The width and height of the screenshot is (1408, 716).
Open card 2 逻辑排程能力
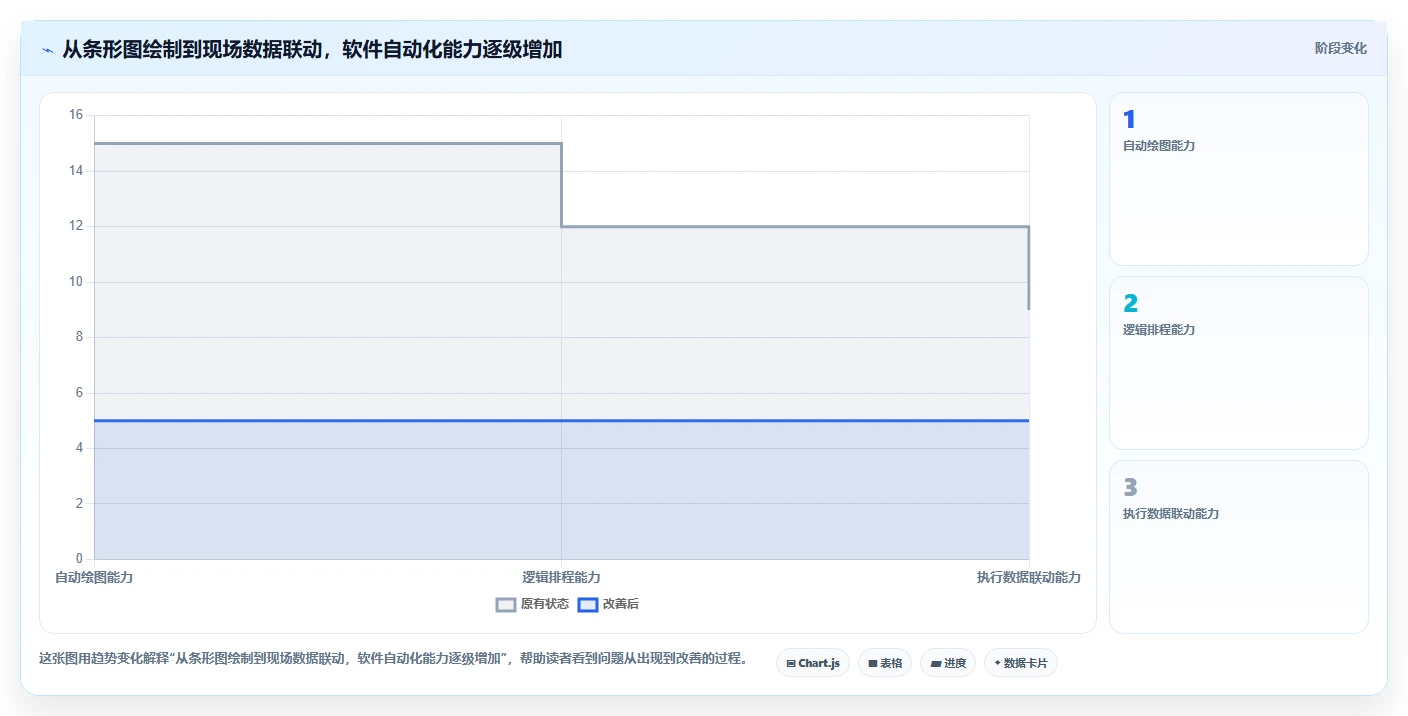point(1238,363)
